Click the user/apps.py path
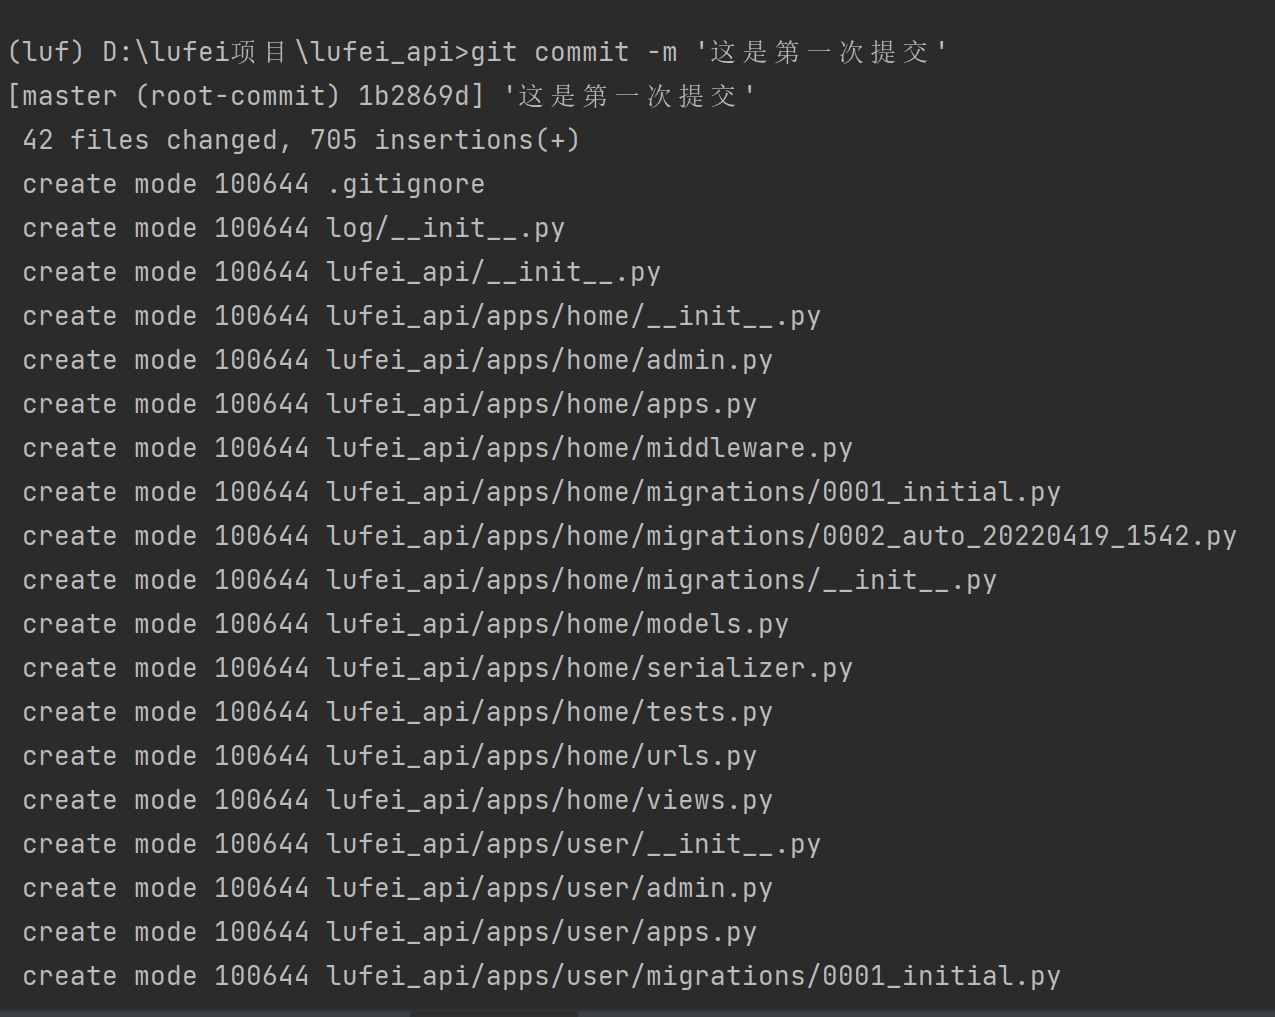Viewport: 1275px width, 1017px height. click(542, 933)
